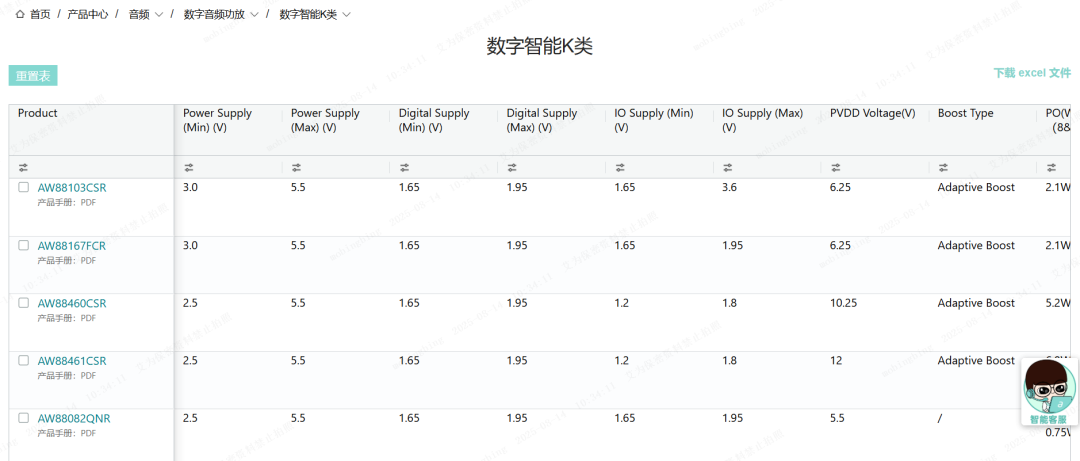This screenshot has height=461, width=1080.
Task: Click 下载 excel 文件 download link
Action: (x=1032, y=74)
